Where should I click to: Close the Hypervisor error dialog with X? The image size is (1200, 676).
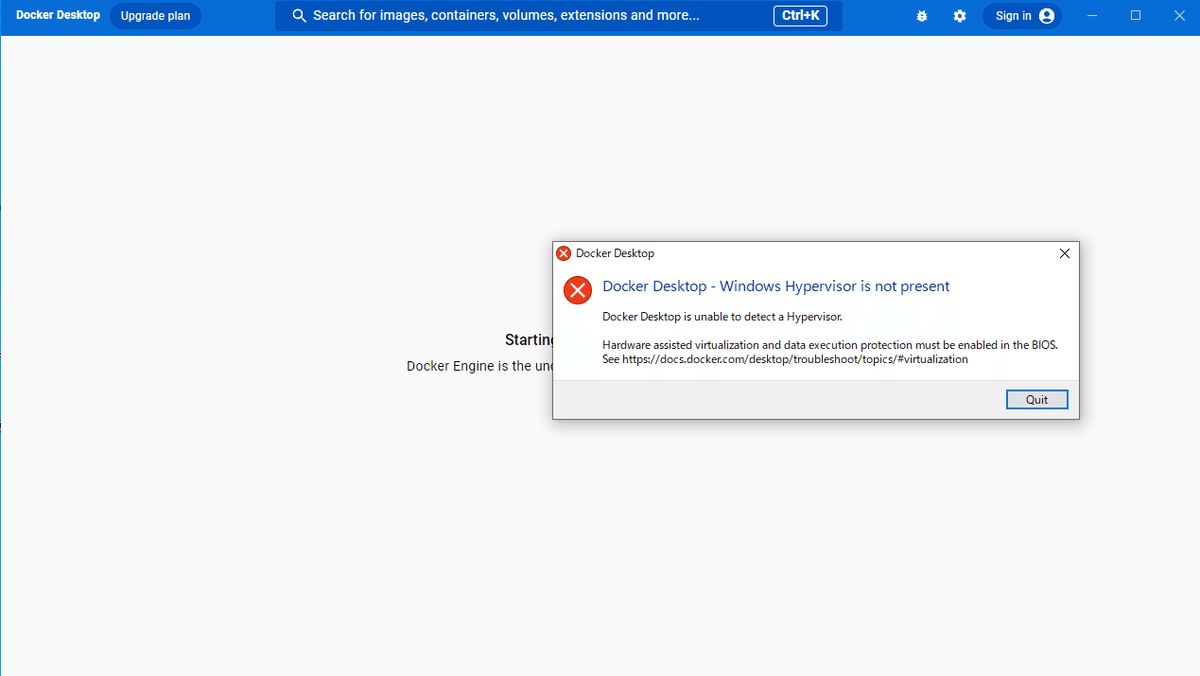[x=1064, y=254]
